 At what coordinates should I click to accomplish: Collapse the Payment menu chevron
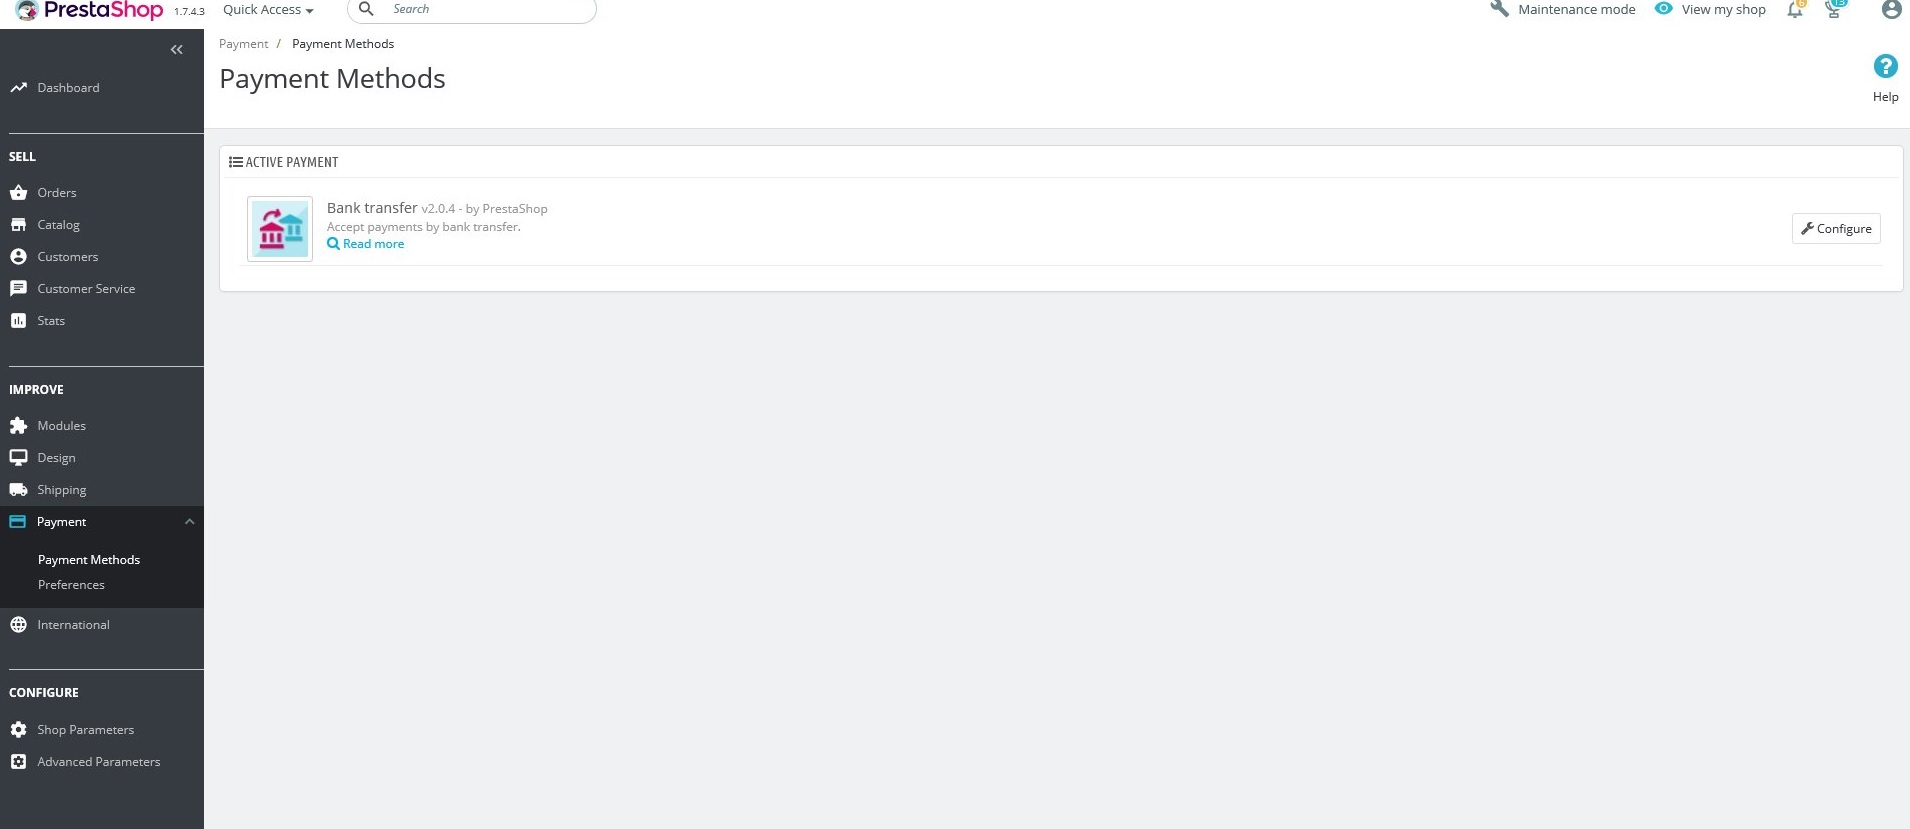189,522
